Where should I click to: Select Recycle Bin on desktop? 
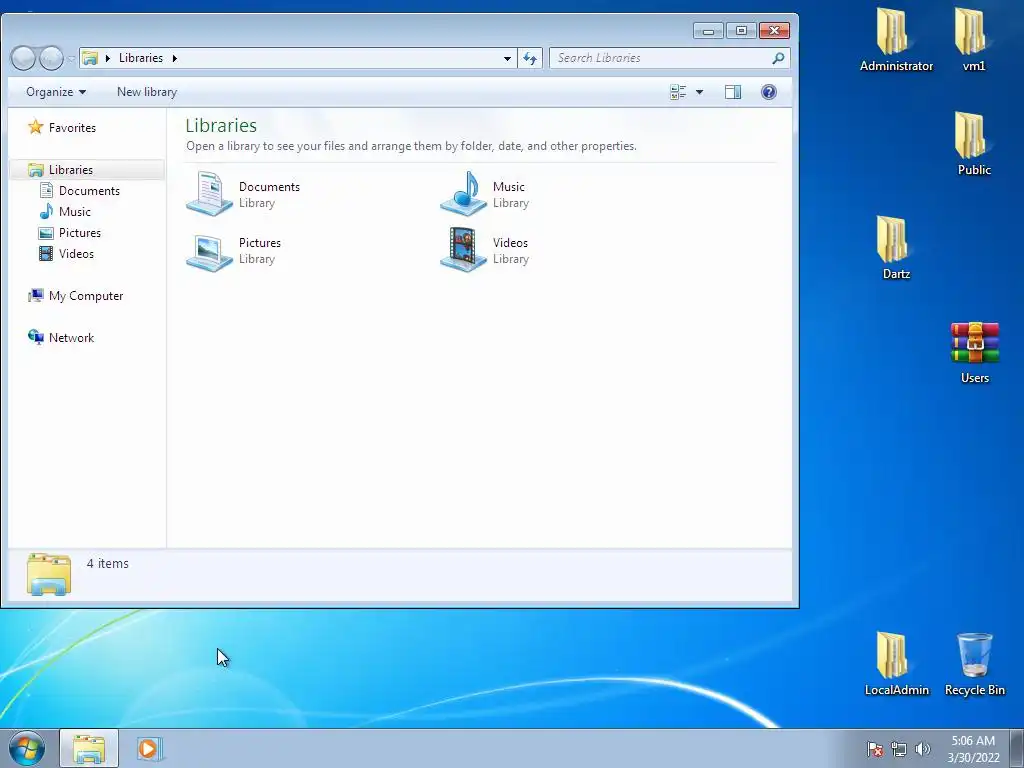(x=974, y=664)
